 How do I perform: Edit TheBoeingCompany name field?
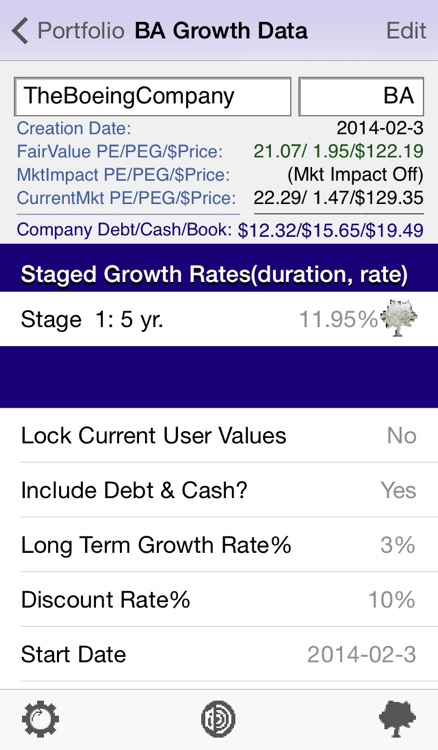coord(153,96)
